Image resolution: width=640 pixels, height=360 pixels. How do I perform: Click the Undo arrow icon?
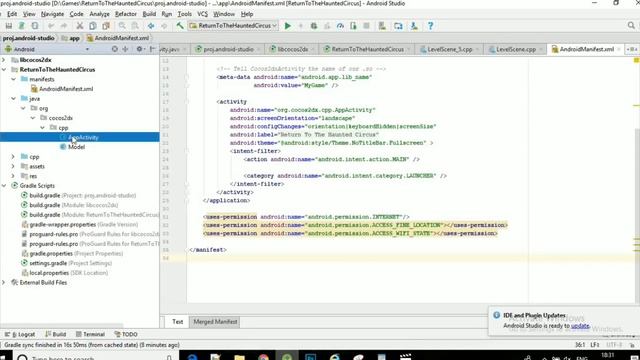tap(51, 26)
